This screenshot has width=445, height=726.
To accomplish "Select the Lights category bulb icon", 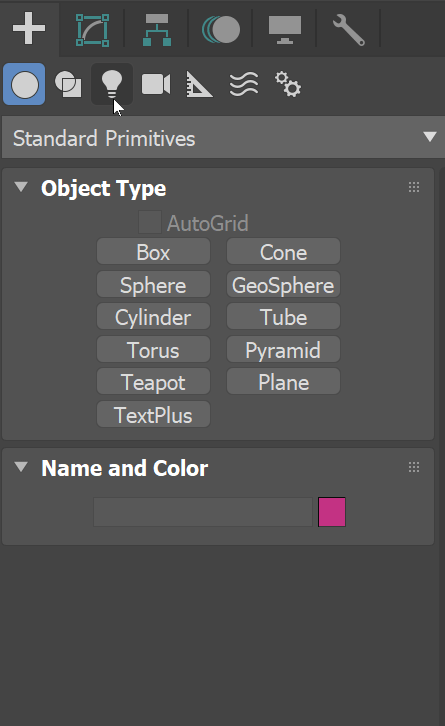I will point(112,84).
